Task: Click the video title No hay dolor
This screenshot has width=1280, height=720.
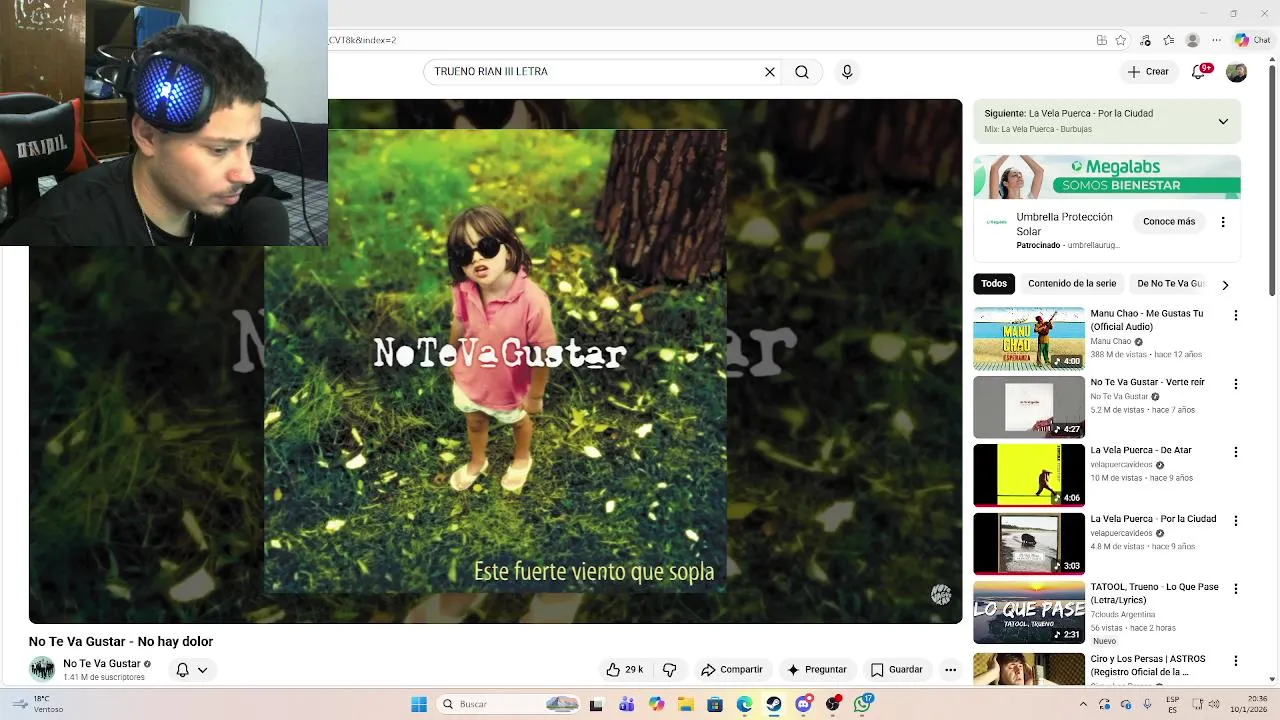Action: tap(121, 642)
